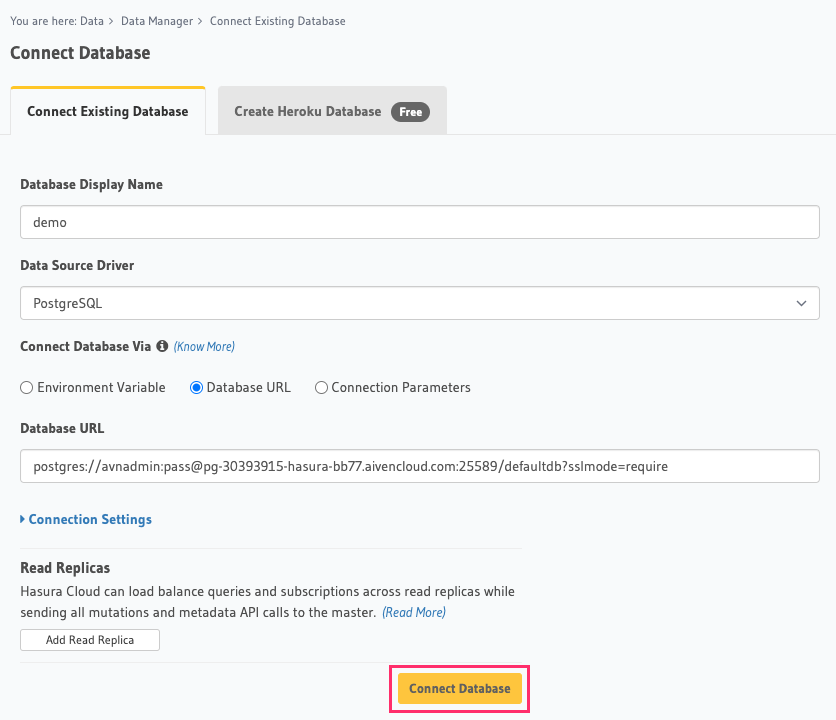Click the Free badge on Heroku tab
The width and height of the screenshot is (836, 720).
[x=410, y=112]
